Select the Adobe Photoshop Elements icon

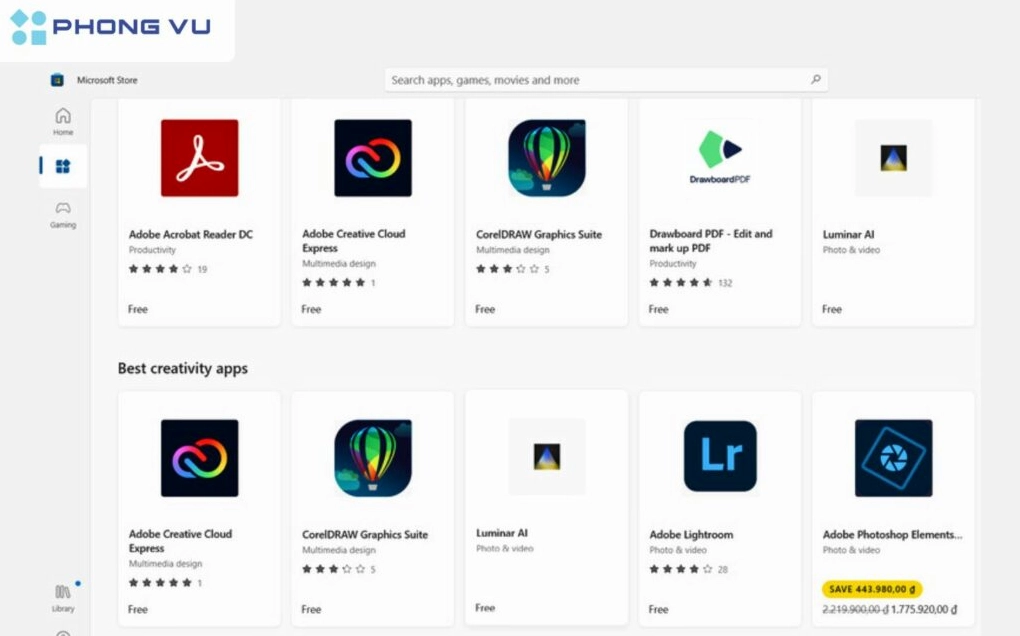[893, 458]
